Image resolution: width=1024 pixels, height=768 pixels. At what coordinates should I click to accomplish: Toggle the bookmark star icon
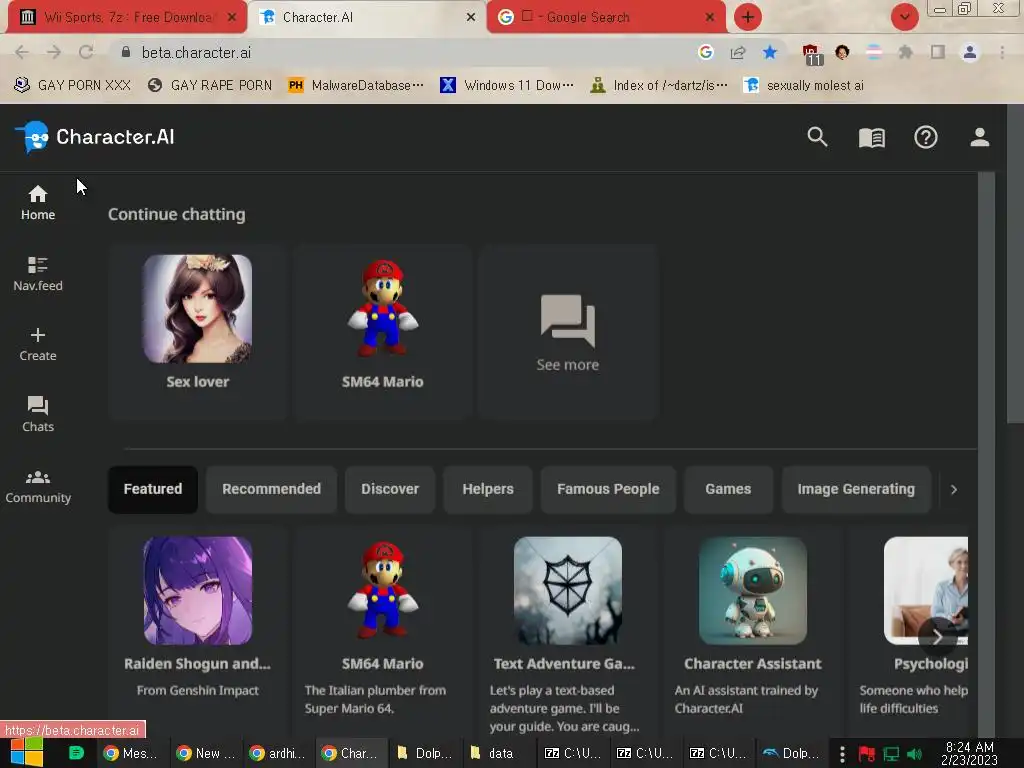coord(770,52)
